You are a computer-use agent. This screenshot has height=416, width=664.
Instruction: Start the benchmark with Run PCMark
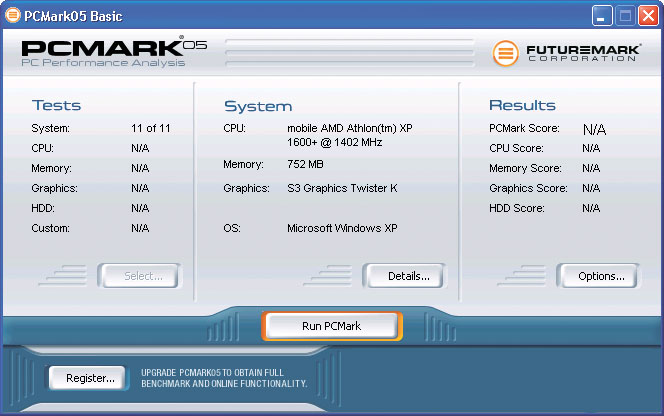tap(332, 326)
